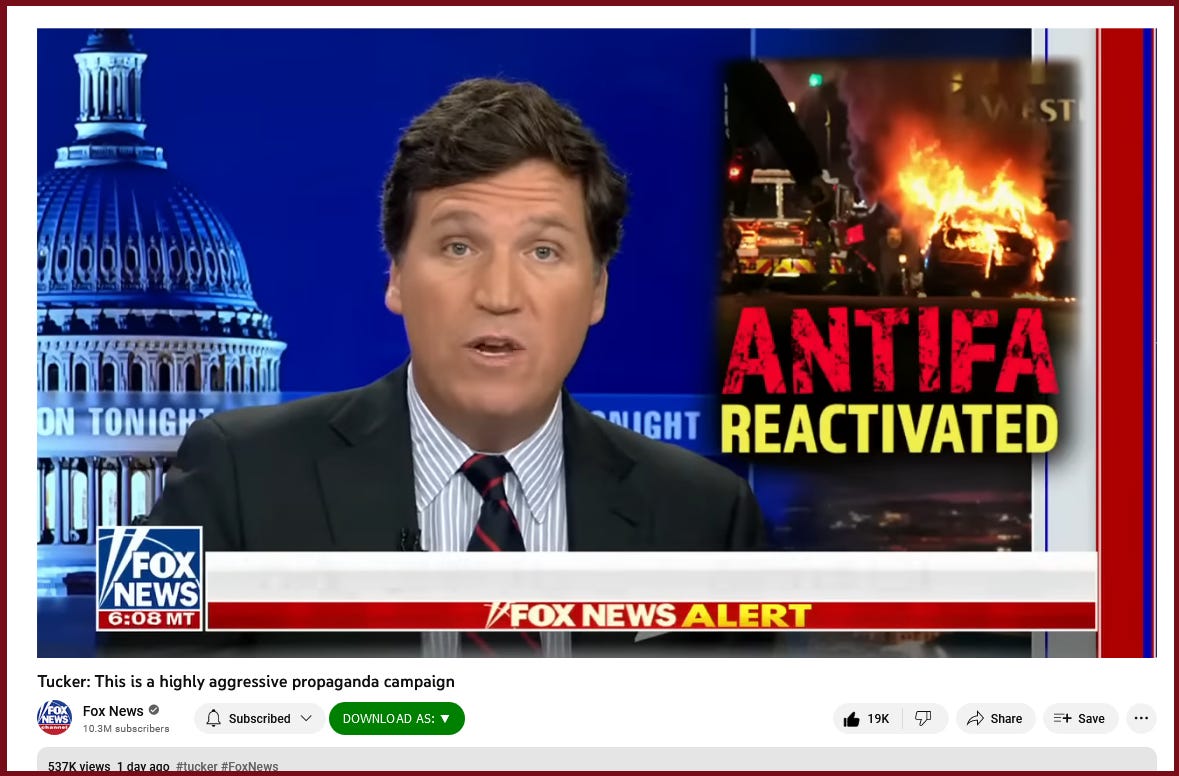Screen dimensions: 1179x776
Task: Click the video title text
Action: click(246, 682)
